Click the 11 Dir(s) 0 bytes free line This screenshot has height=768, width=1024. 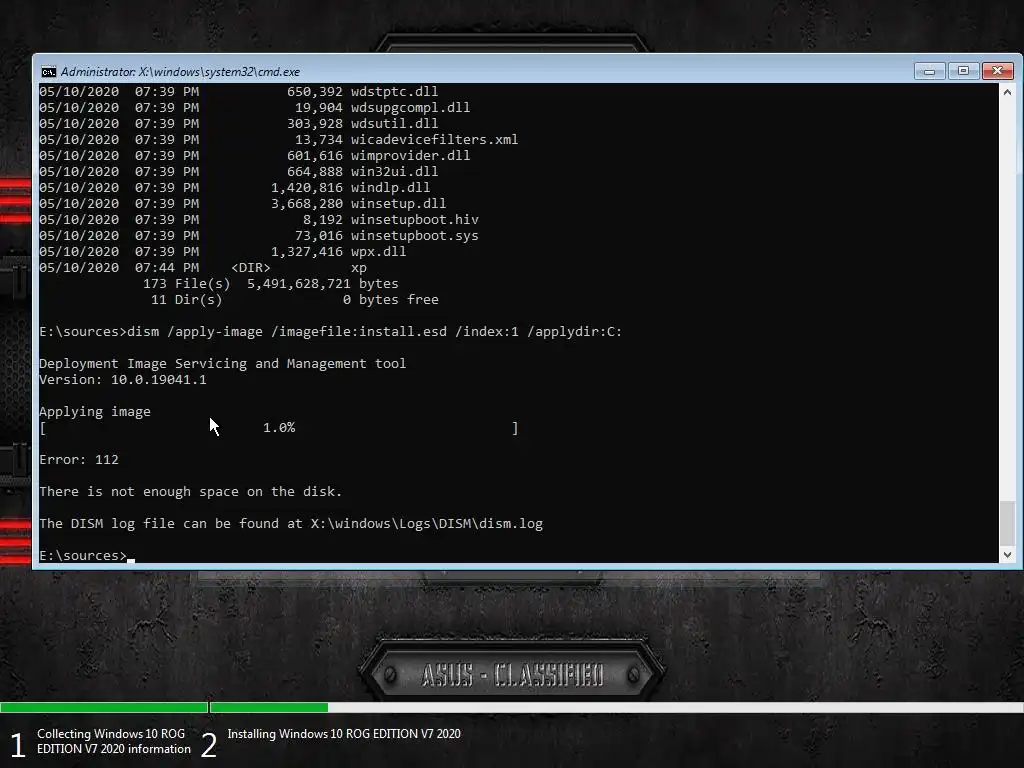295,299
